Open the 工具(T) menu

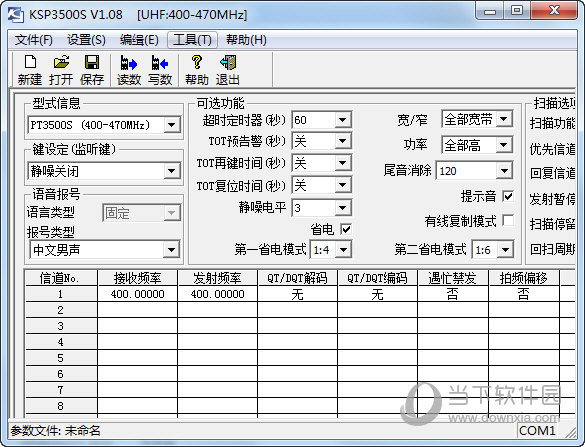pyautogui.click(x=193, y=40)
